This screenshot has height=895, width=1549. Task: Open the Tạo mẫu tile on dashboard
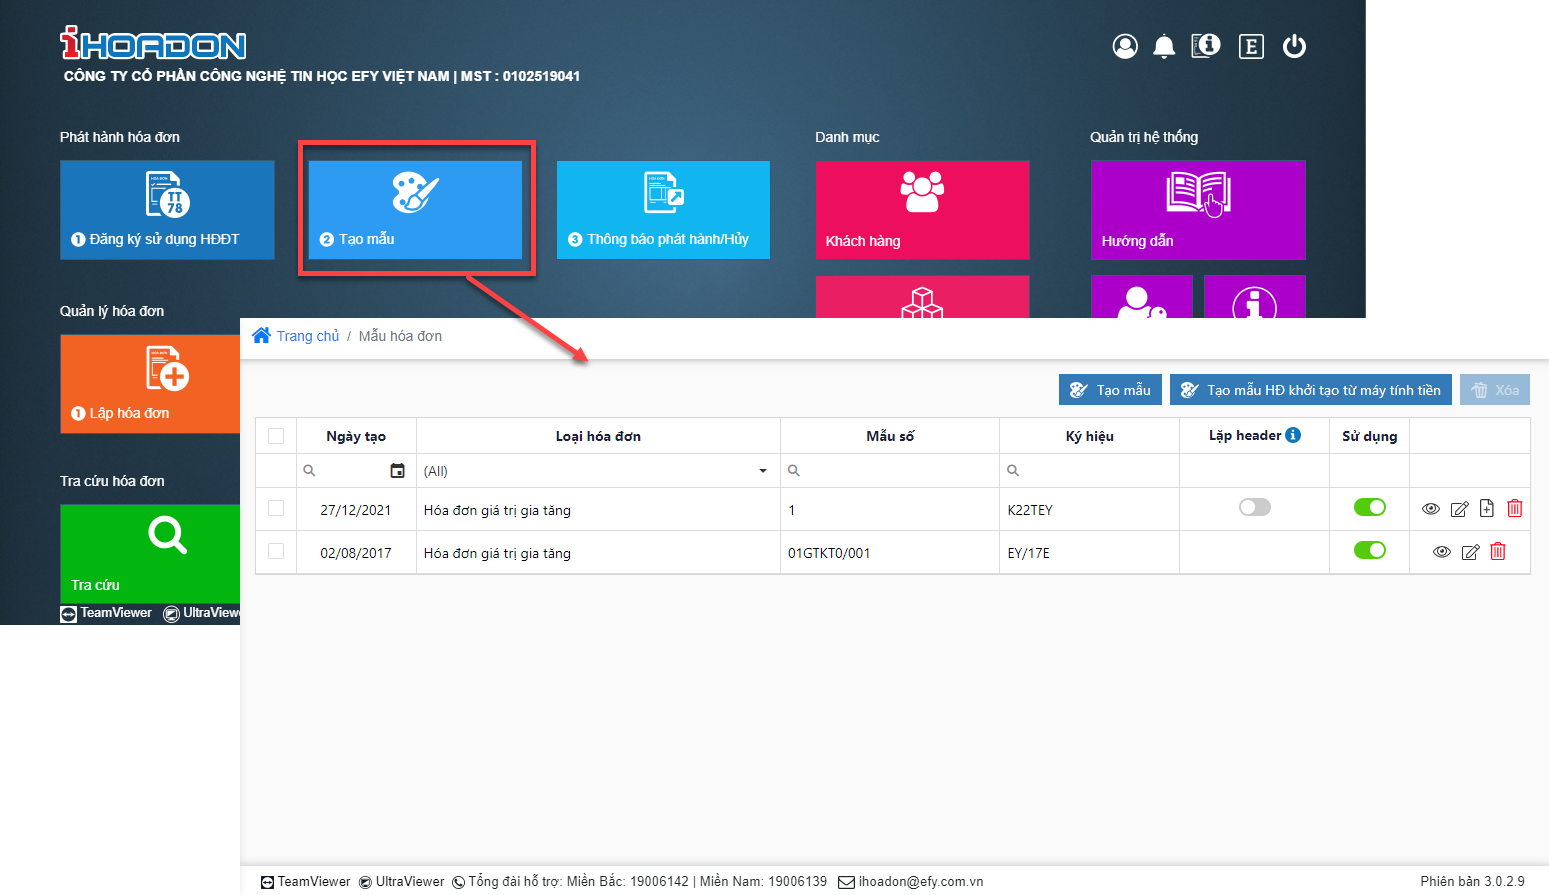click(415, 210)
